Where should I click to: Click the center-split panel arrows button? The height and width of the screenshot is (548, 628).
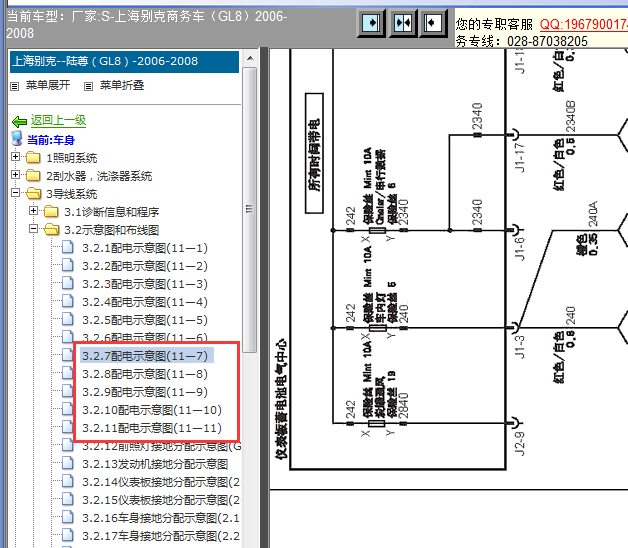pos(403,23)
